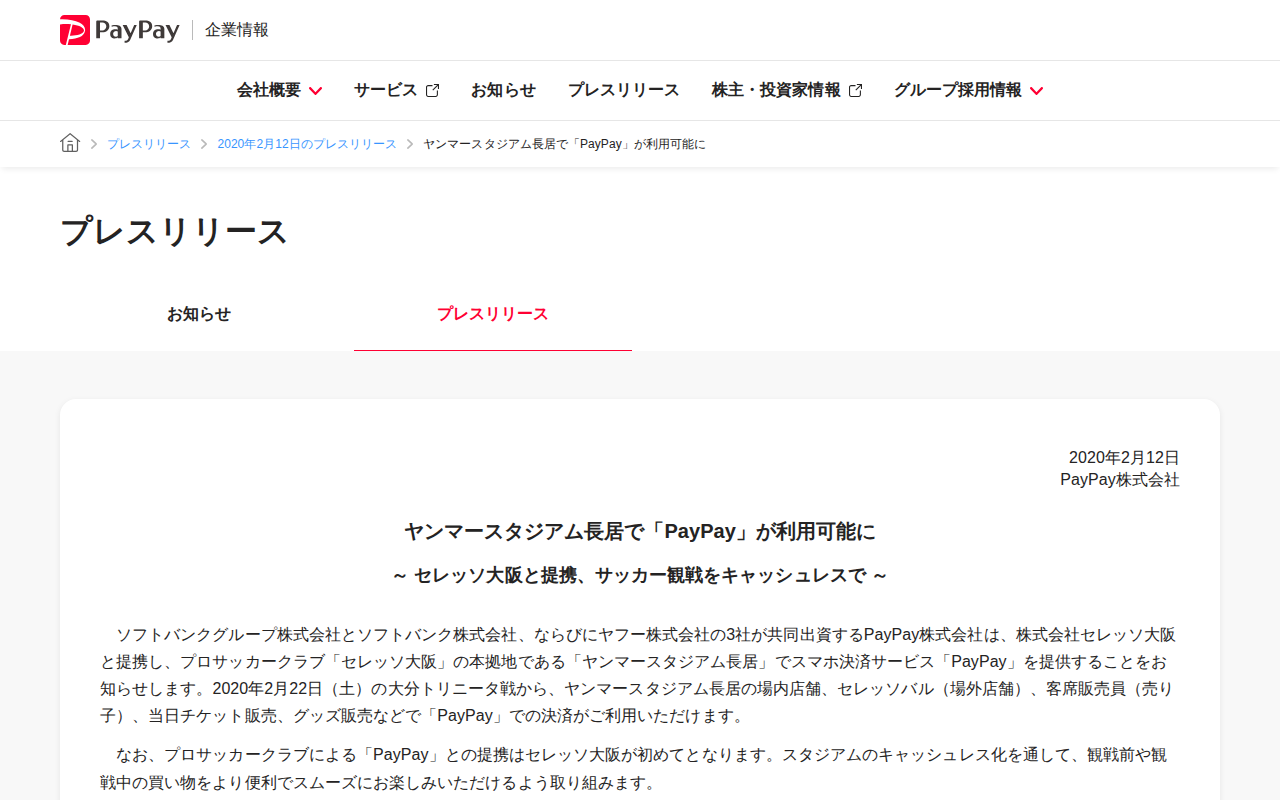Image resolution: width=1280 pixels, height=800 pixels.
Task: Expand the chevron next to グループ採用情報
Action: click(x=1036, y=91)
